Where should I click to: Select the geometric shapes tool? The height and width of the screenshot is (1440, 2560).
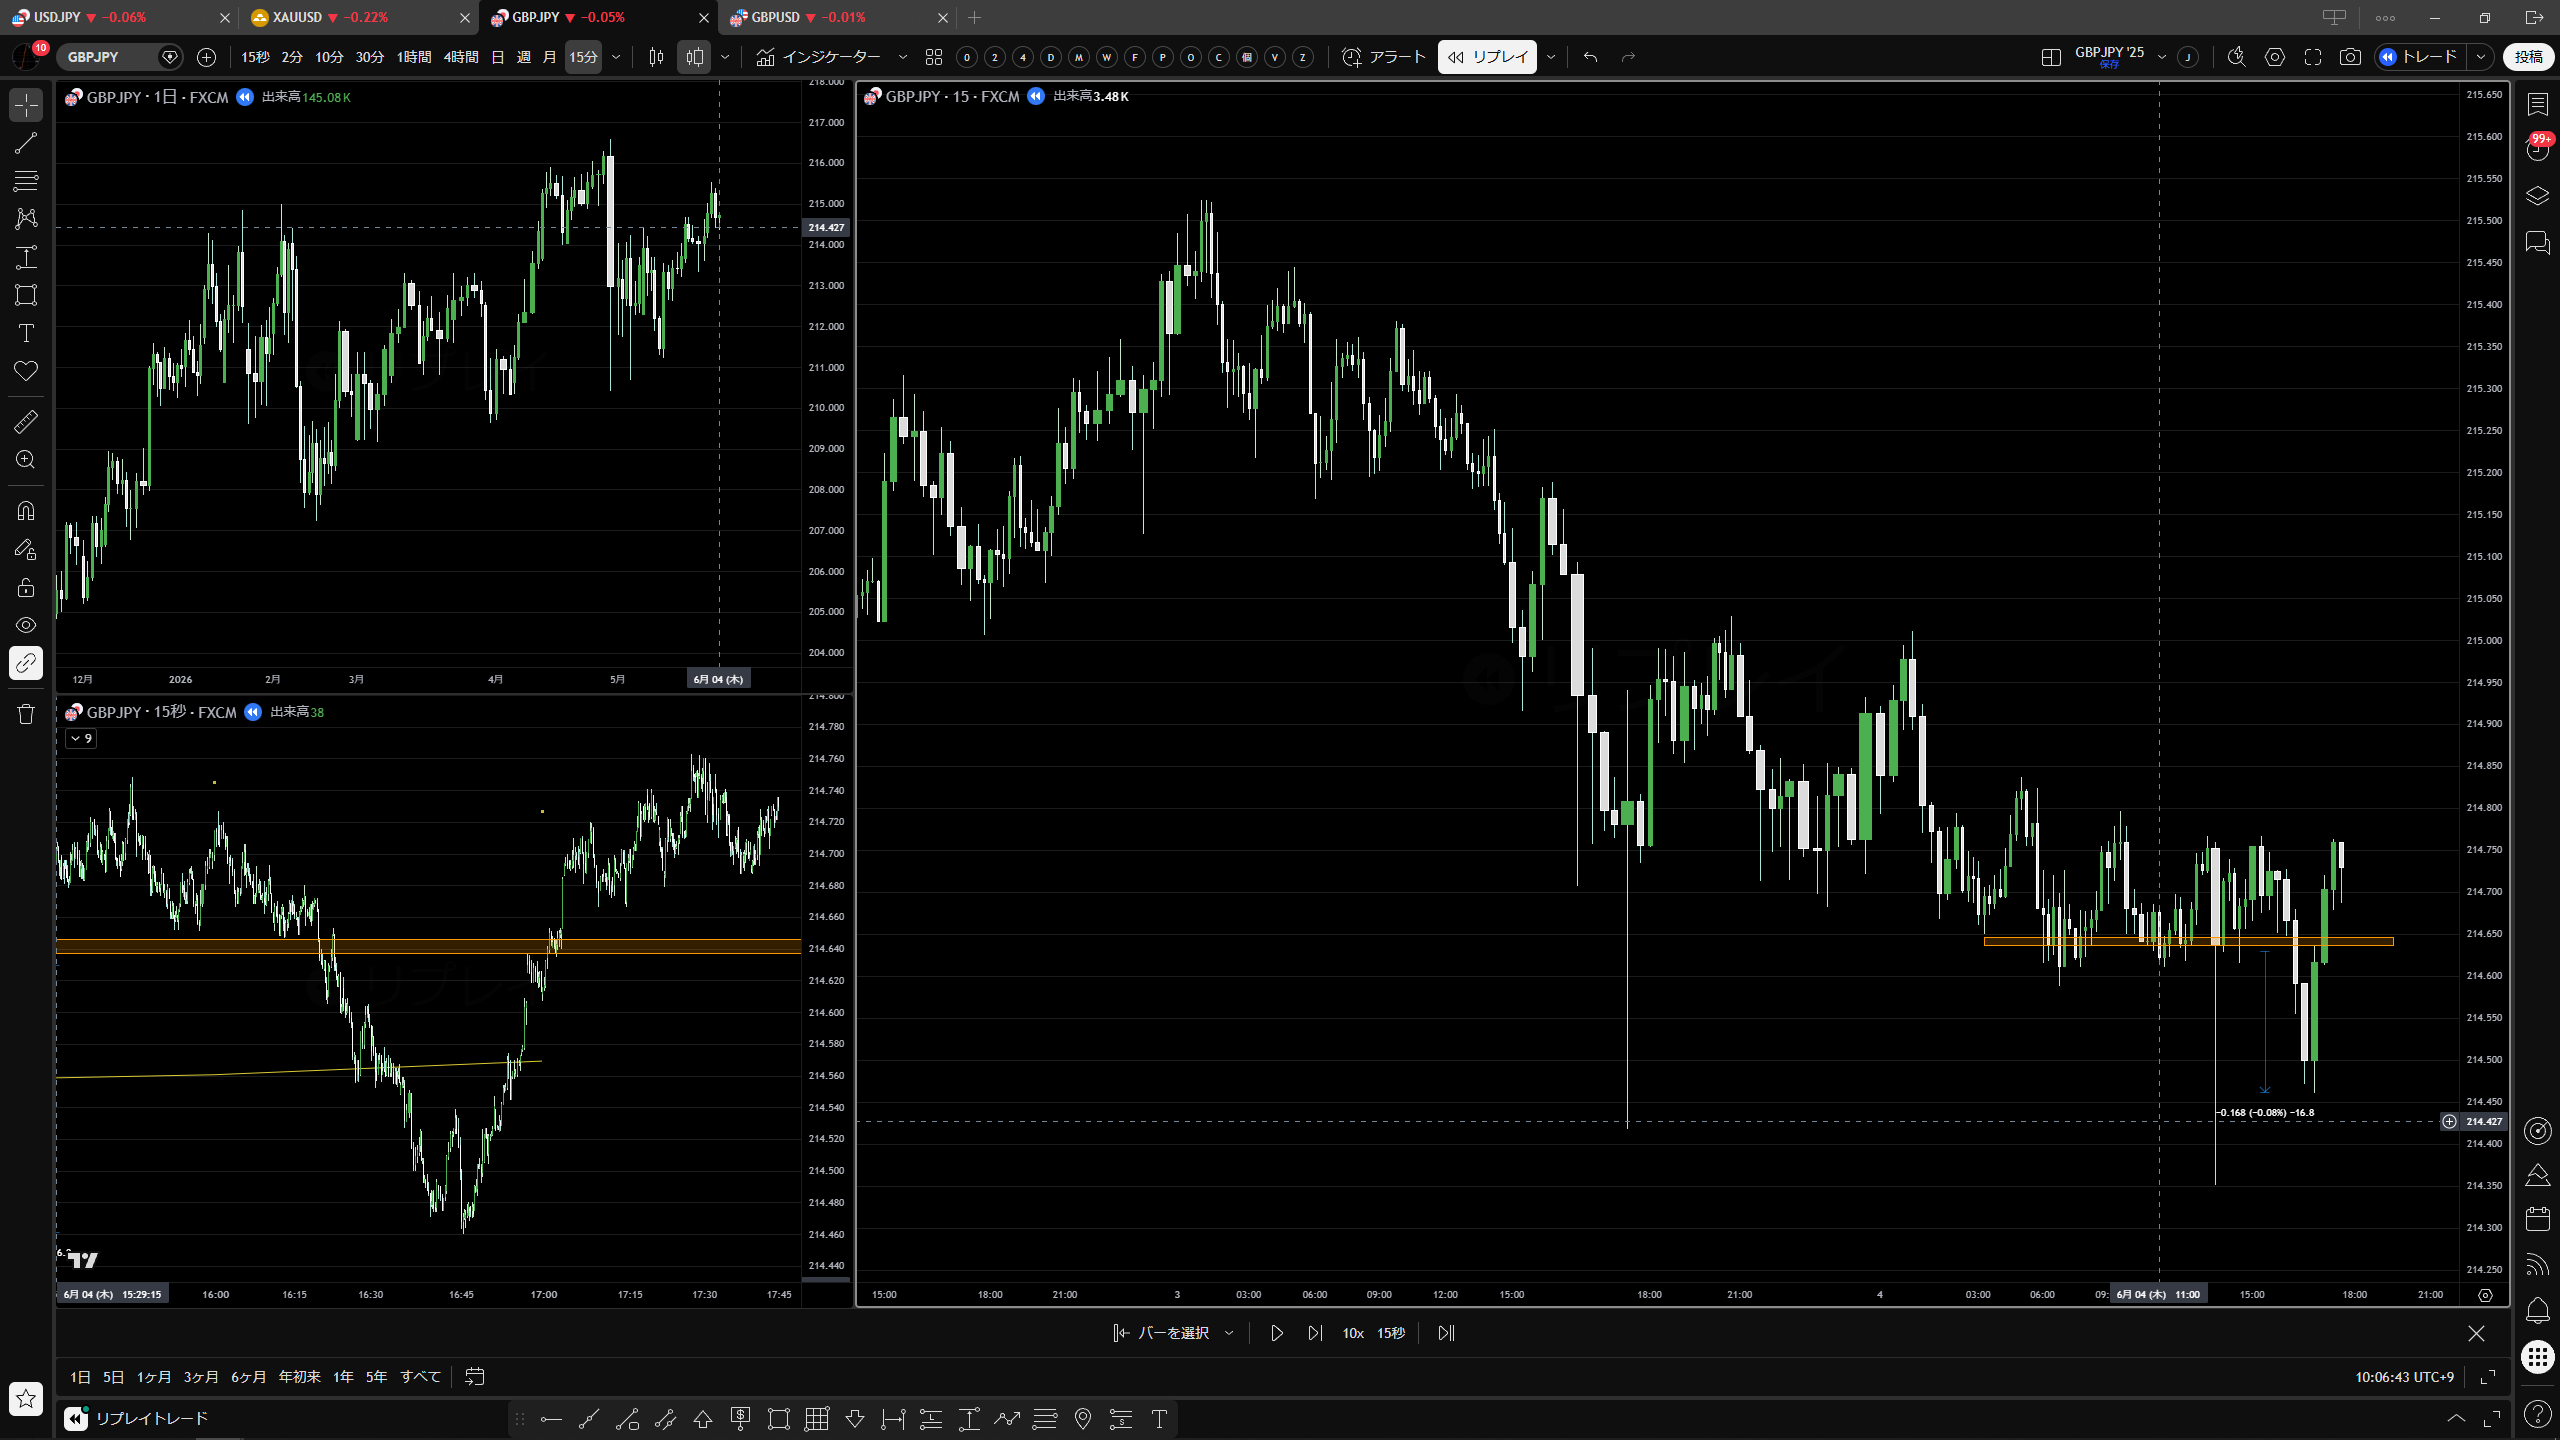coord(26,295)
